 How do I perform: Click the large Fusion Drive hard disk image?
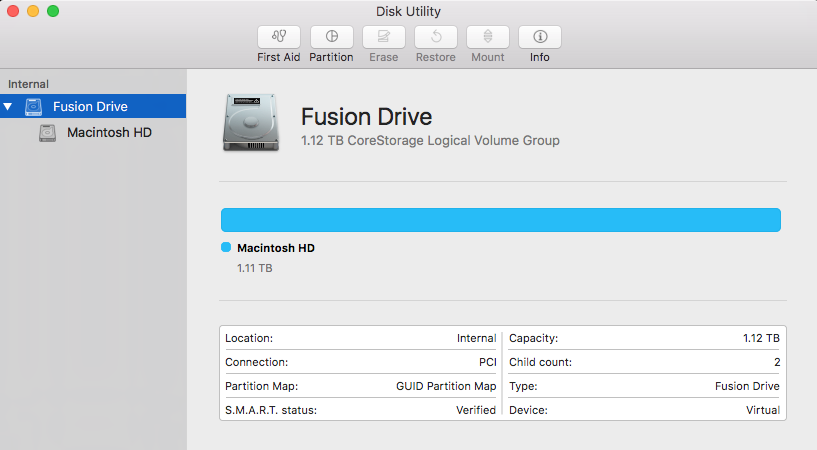(251, 123)
